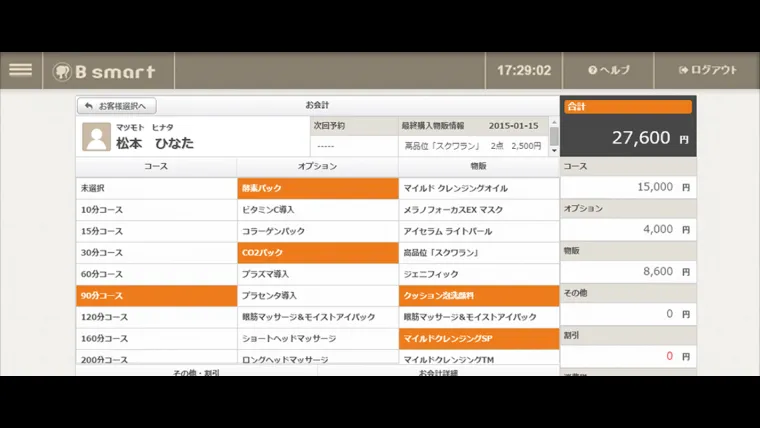Select 160分コース
Image resolution: width=760 pixels, height=428 pixels.
(157, 338)
